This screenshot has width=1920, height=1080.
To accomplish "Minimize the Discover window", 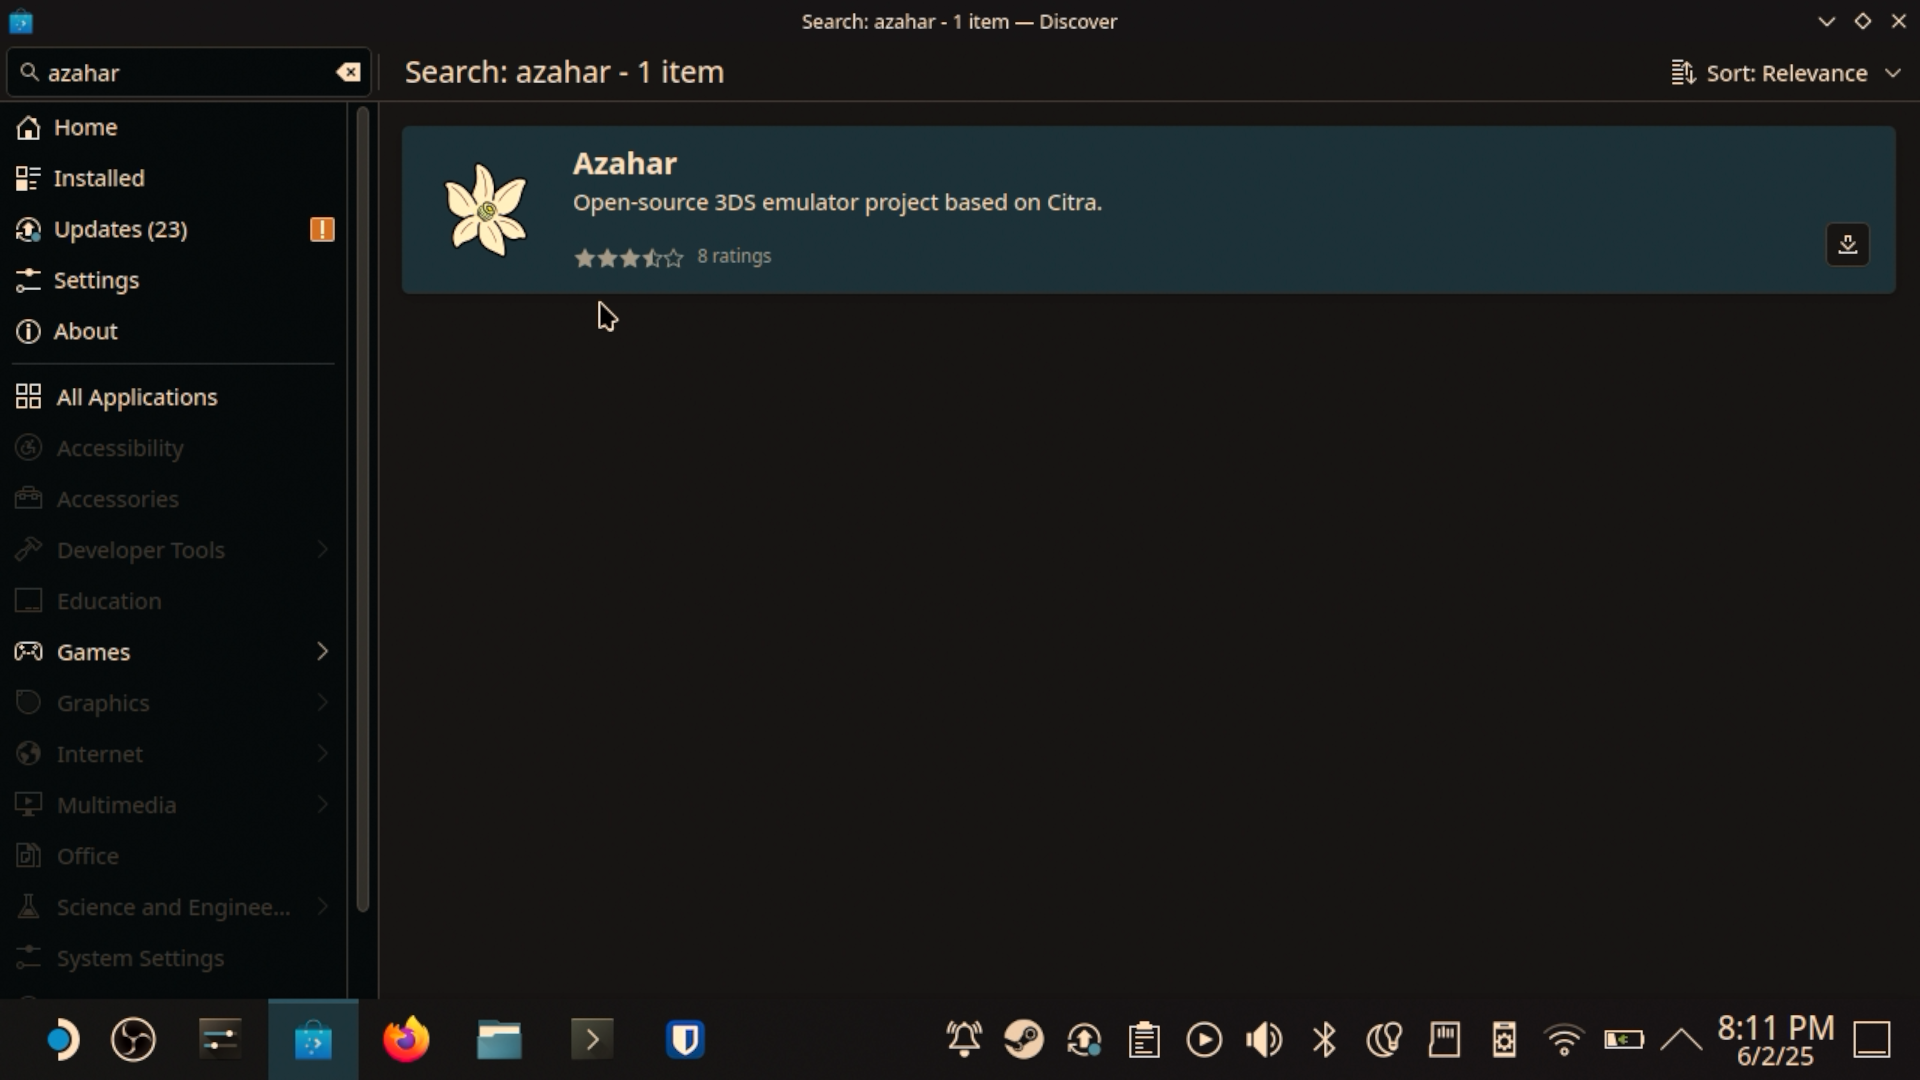I will pyautogui.click(x=1826, y=21).
